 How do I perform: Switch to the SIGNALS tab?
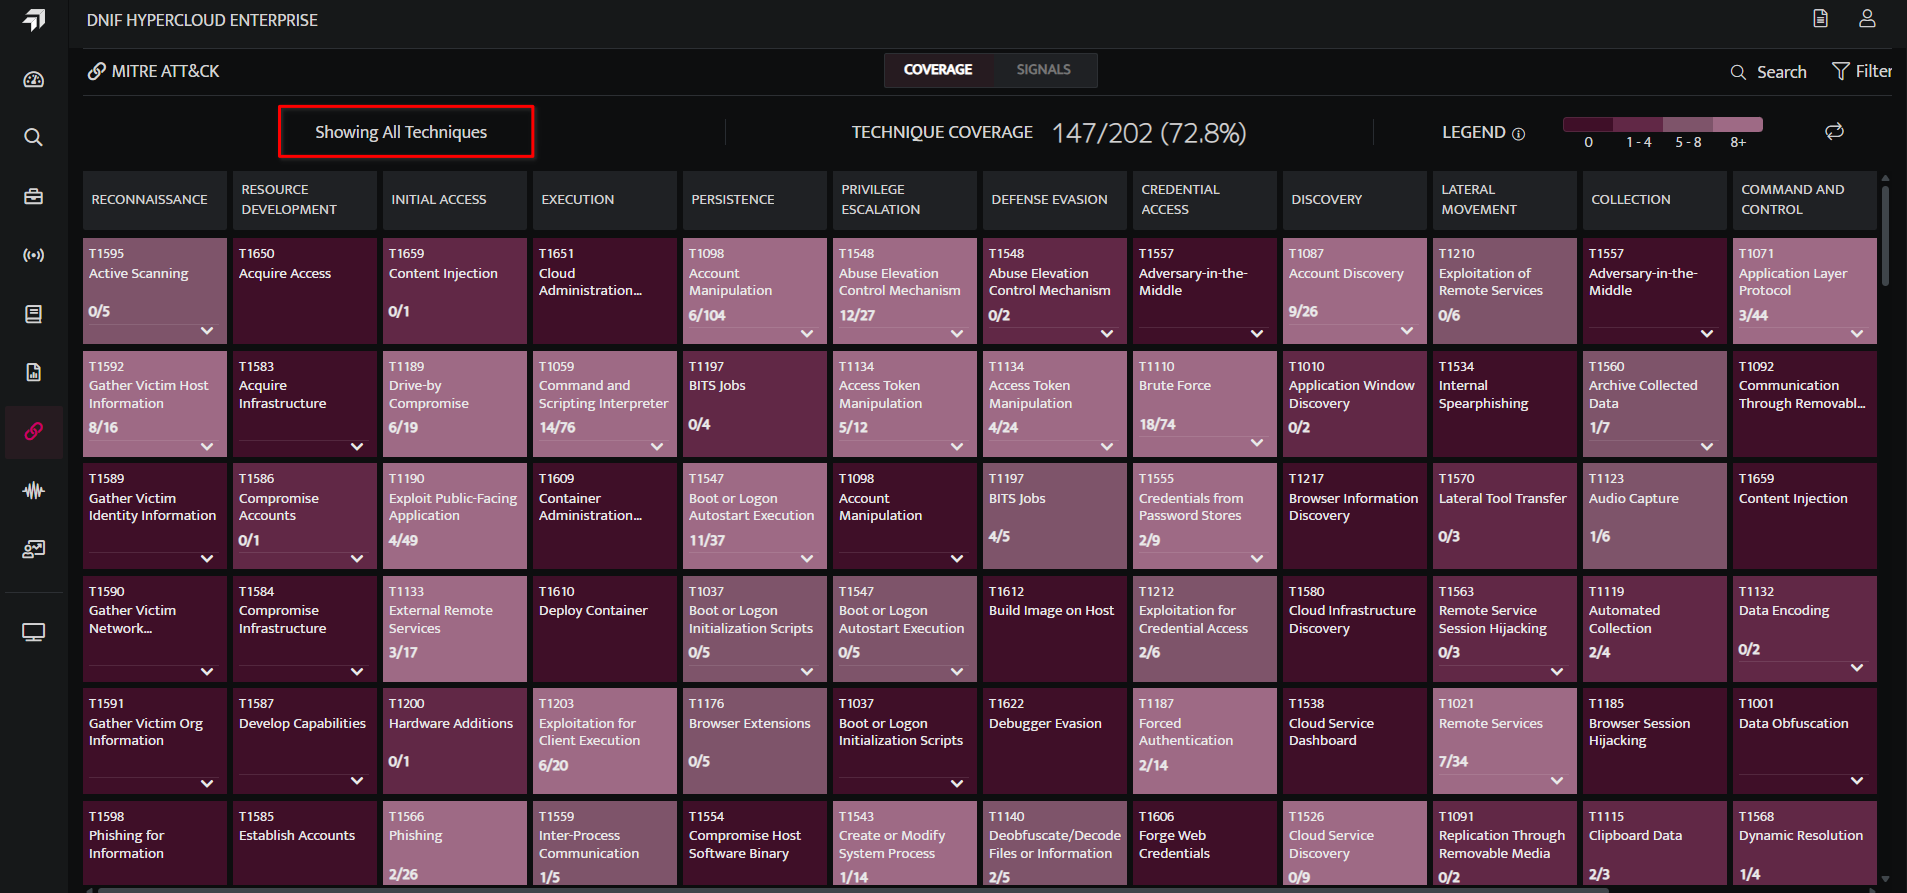[1043, 70]
